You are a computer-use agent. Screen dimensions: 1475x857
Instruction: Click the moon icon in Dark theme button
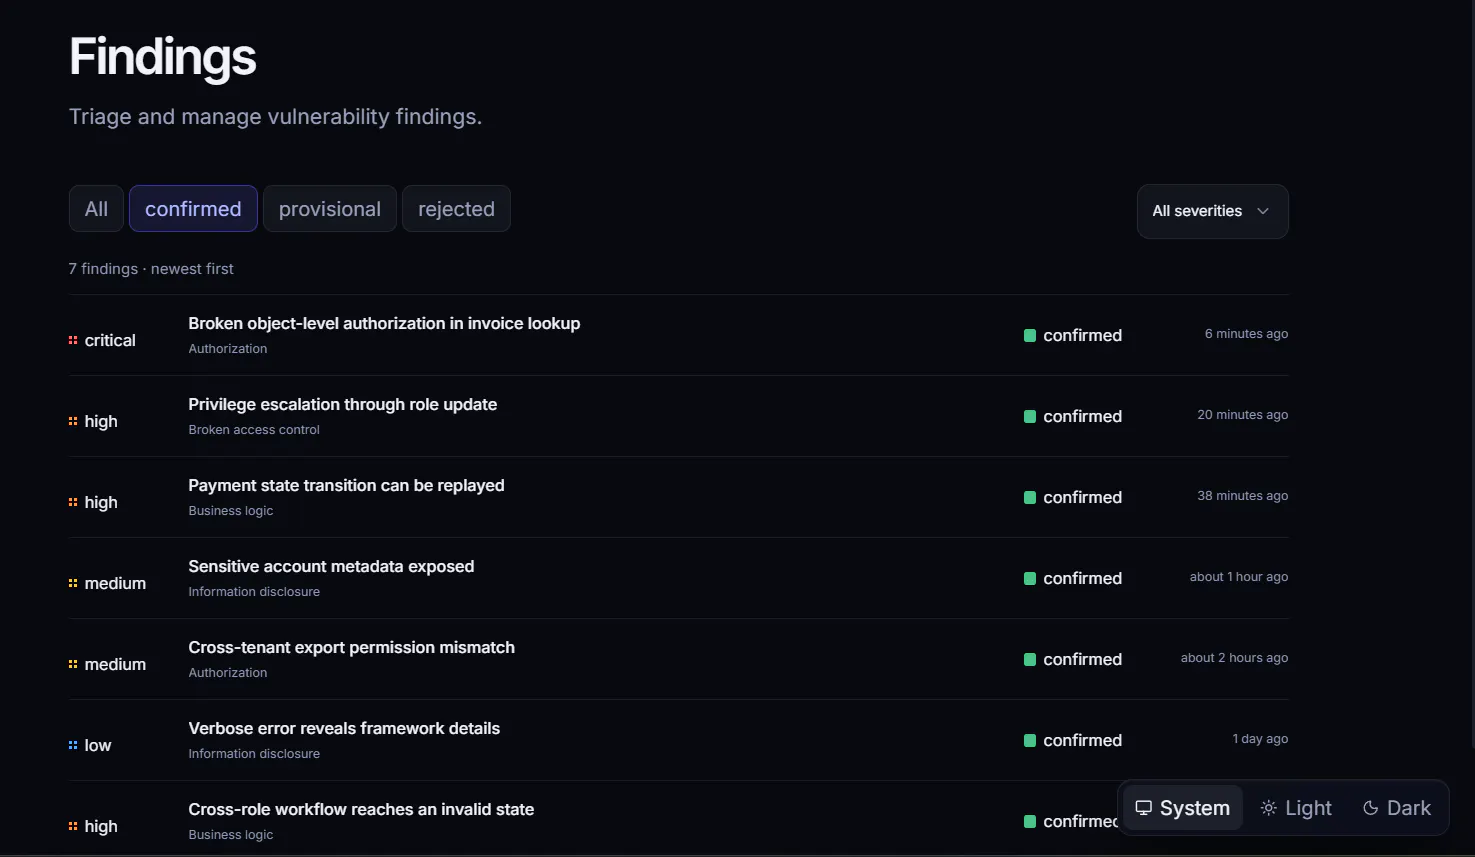point(1371,808)
